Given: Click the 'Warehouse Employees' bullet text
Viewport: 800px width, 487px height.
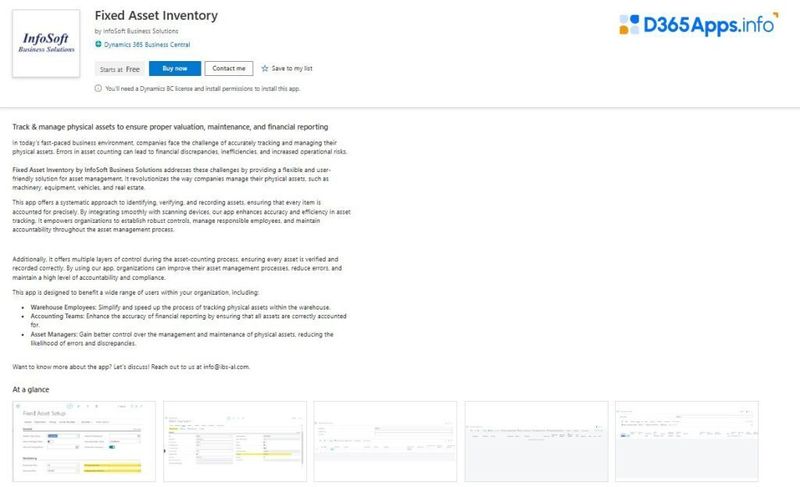Looking at the screenshot, I should (x=180, y=307).
